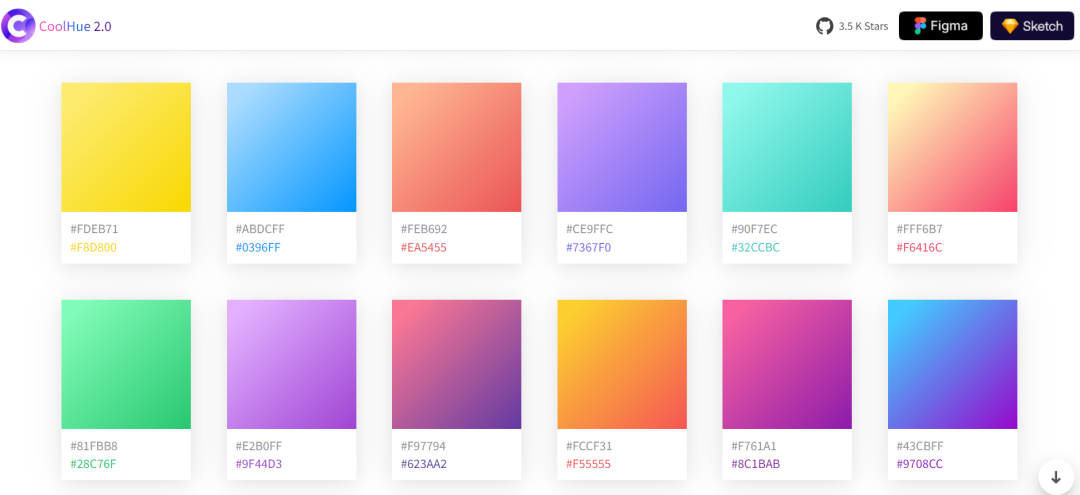Copy the #0396FF hex code
This screenshot has height=495, width=1080.
coord(258,247)
